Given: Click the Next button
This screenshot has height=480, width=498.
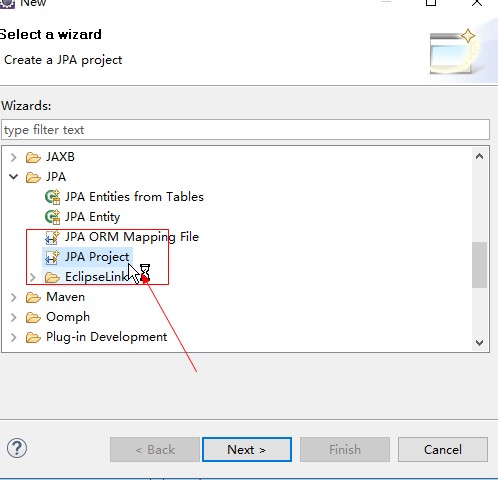Looking at the screenshot, I should pyautogui.click(x=247, y=450).
